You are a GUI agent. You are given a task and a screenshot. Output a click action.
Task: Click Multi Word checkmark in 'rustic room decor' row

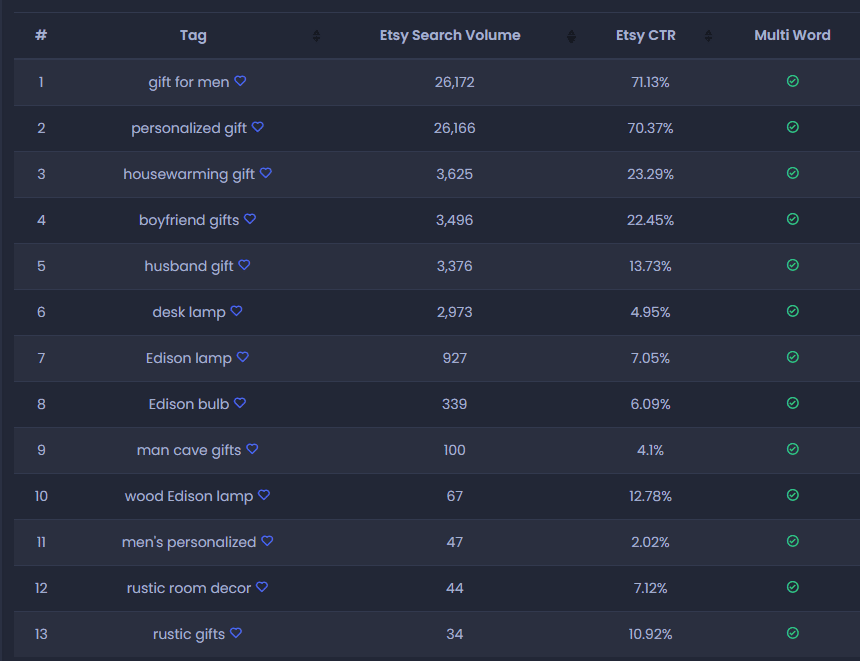(x=793, y=587)
